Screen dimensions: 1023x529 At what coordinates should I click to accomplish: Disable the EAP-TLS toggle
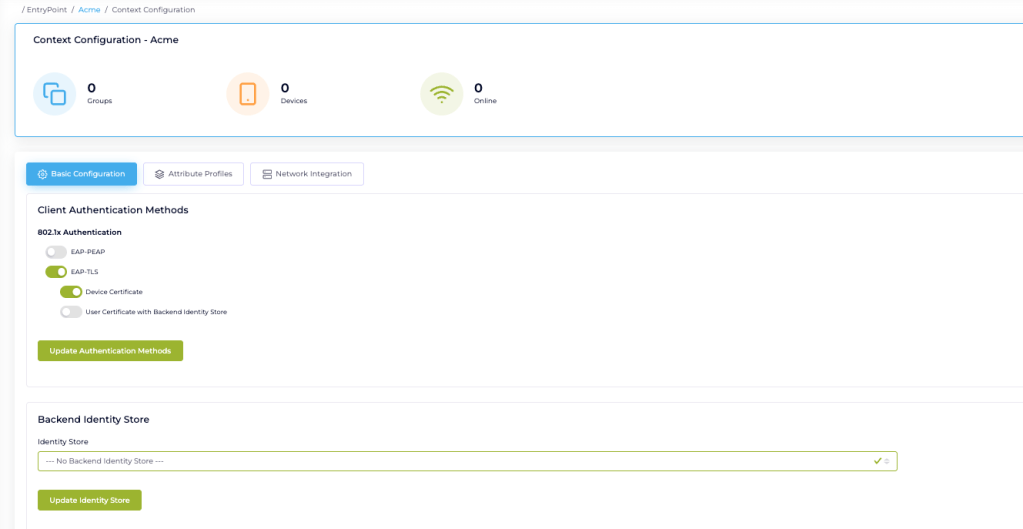(x=56, y=271)
